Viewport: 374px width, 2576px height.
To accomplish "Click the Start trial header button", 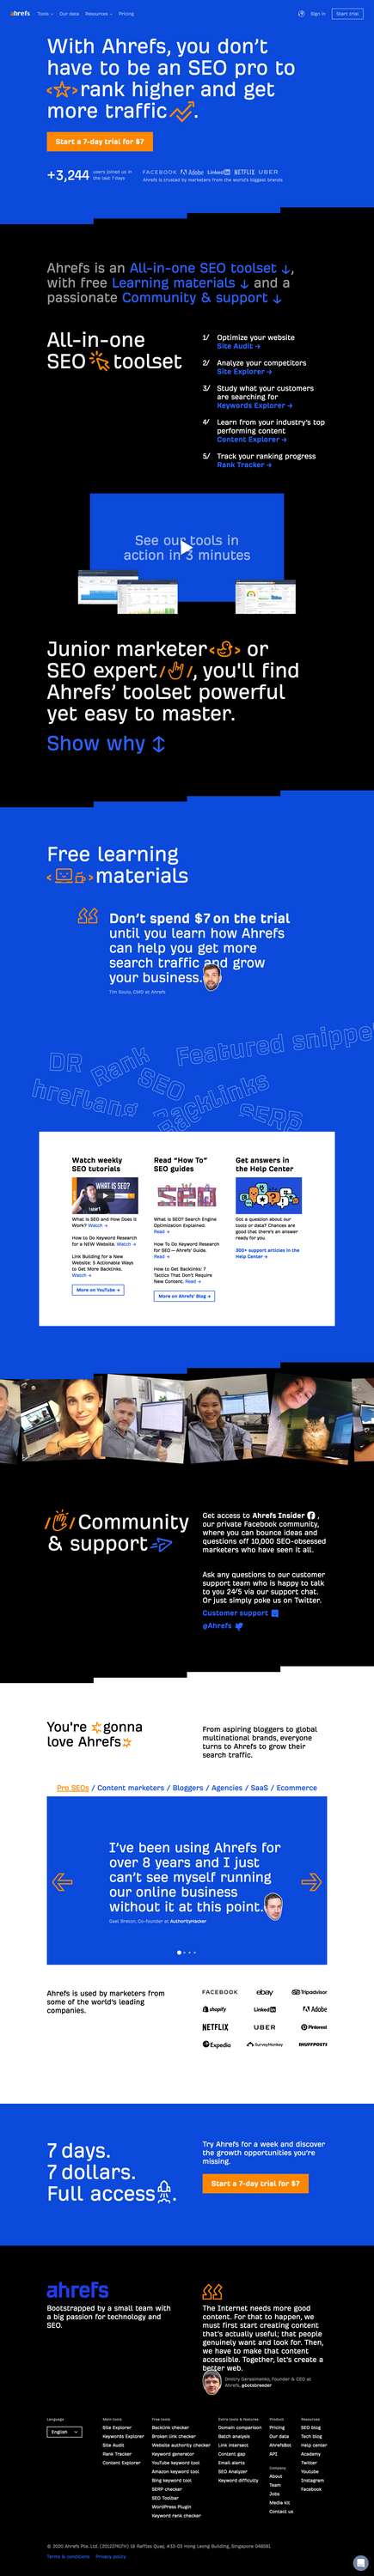I will pyautogui.click(x=348, y=14).
